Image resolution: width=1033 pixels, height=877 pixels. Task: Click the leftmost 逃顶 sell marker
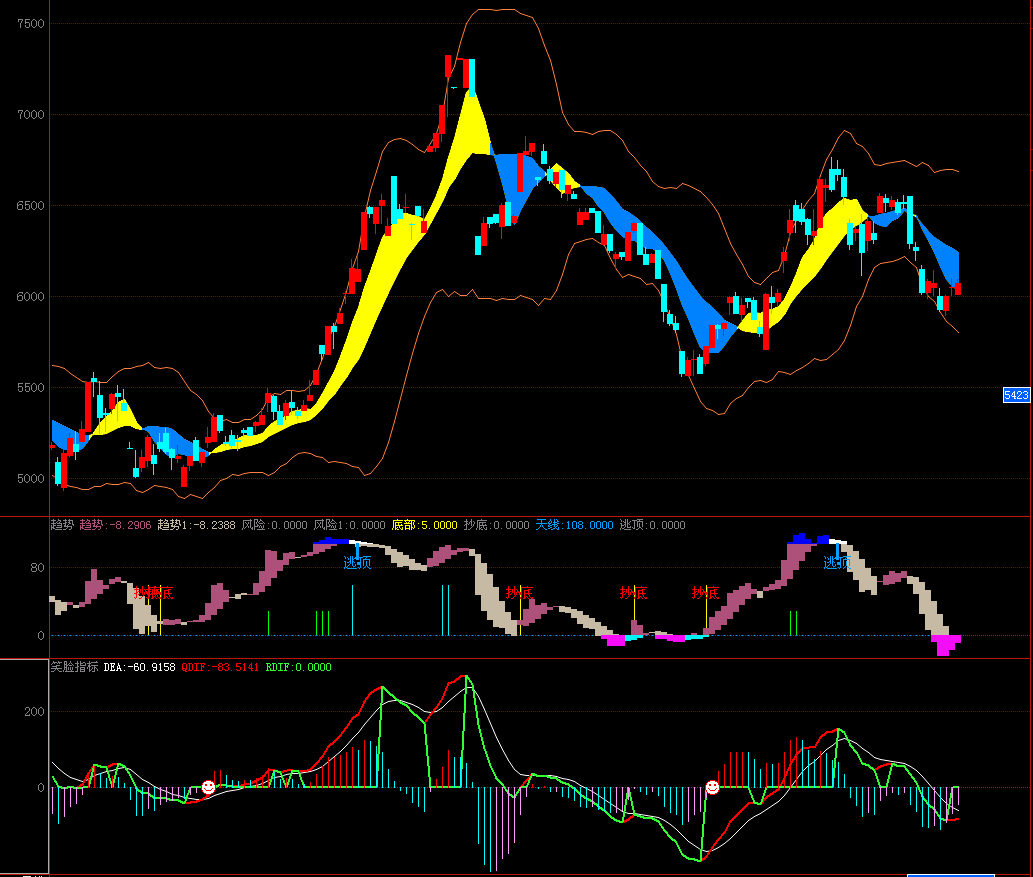coord(357,563)
